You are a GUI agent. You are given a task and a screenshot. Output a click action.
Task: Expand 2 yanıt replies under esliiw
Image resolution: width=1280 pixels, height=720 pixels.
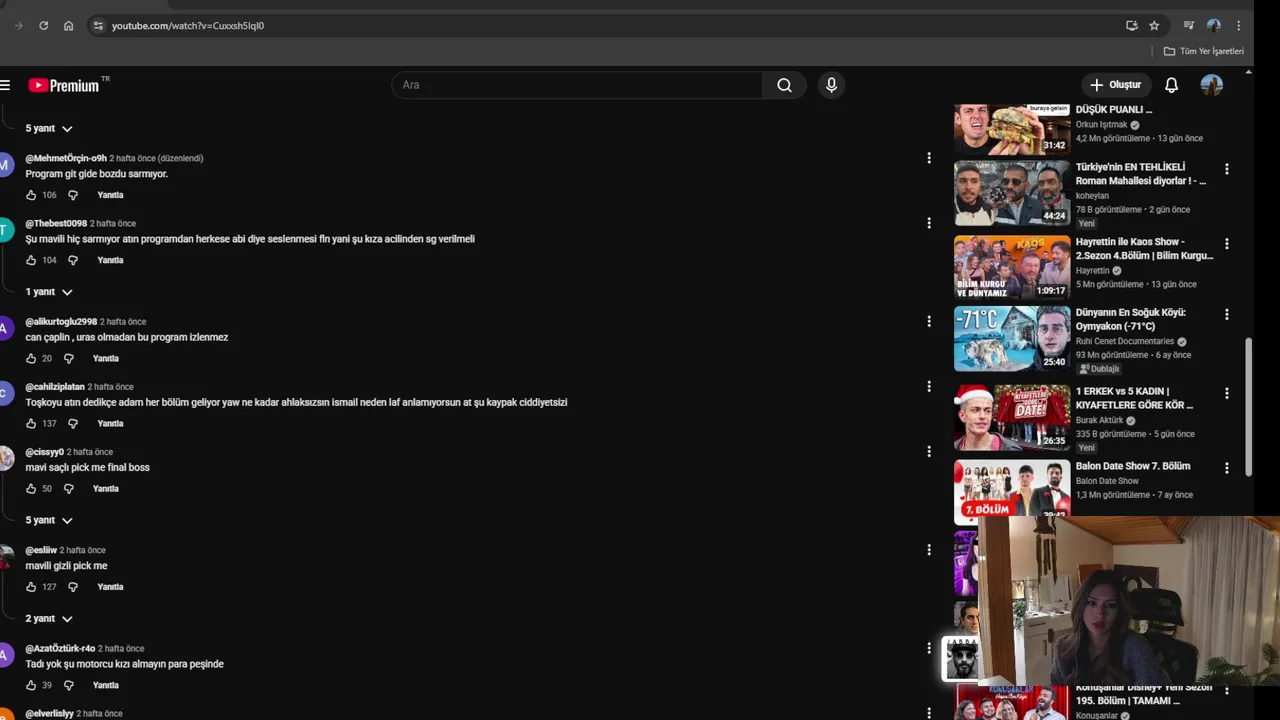pos(49,618)
